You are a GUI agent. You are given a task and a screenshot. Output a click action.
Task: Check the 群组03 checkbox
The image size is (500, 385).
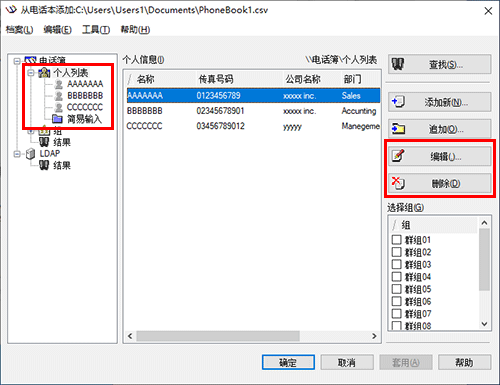(x=396, y=264)
